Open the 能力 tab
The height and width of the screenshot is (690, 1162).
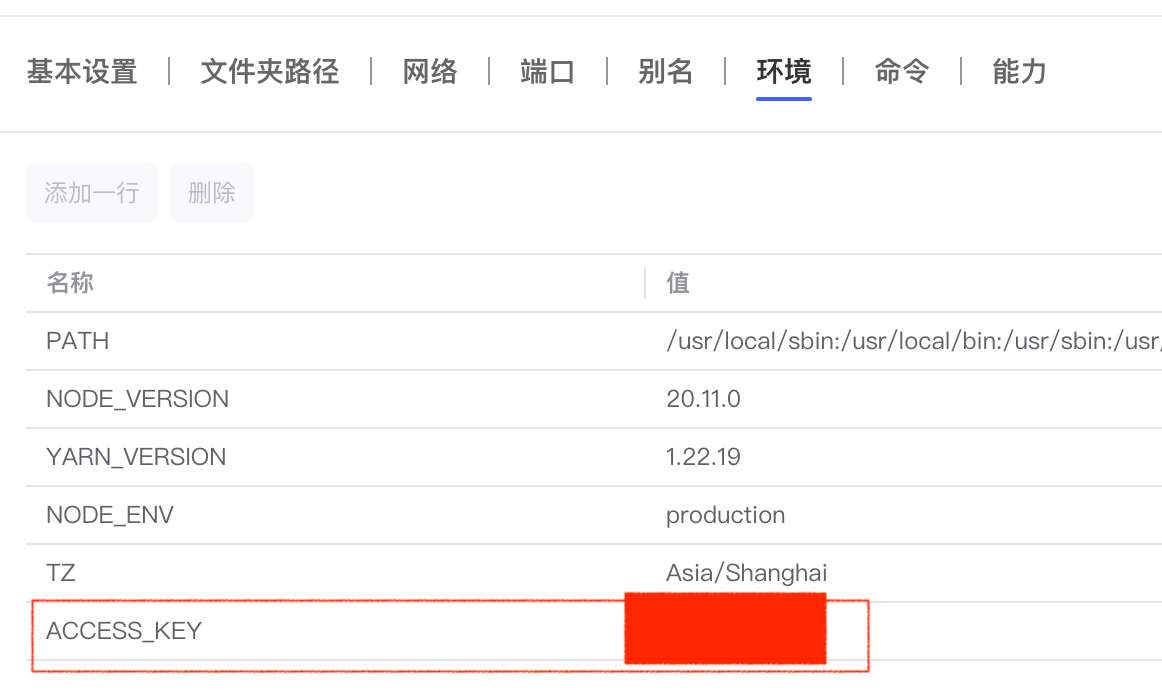tap(1019, 72)
